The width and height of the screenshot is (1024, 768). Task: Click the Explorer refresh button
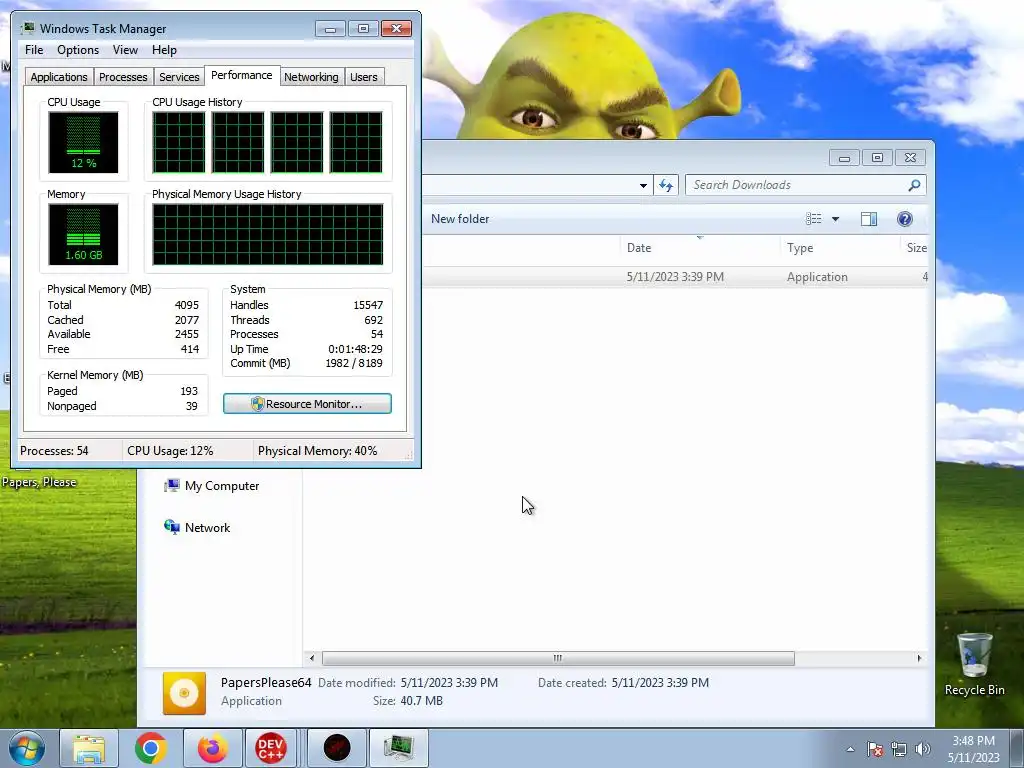pos(665,185)
